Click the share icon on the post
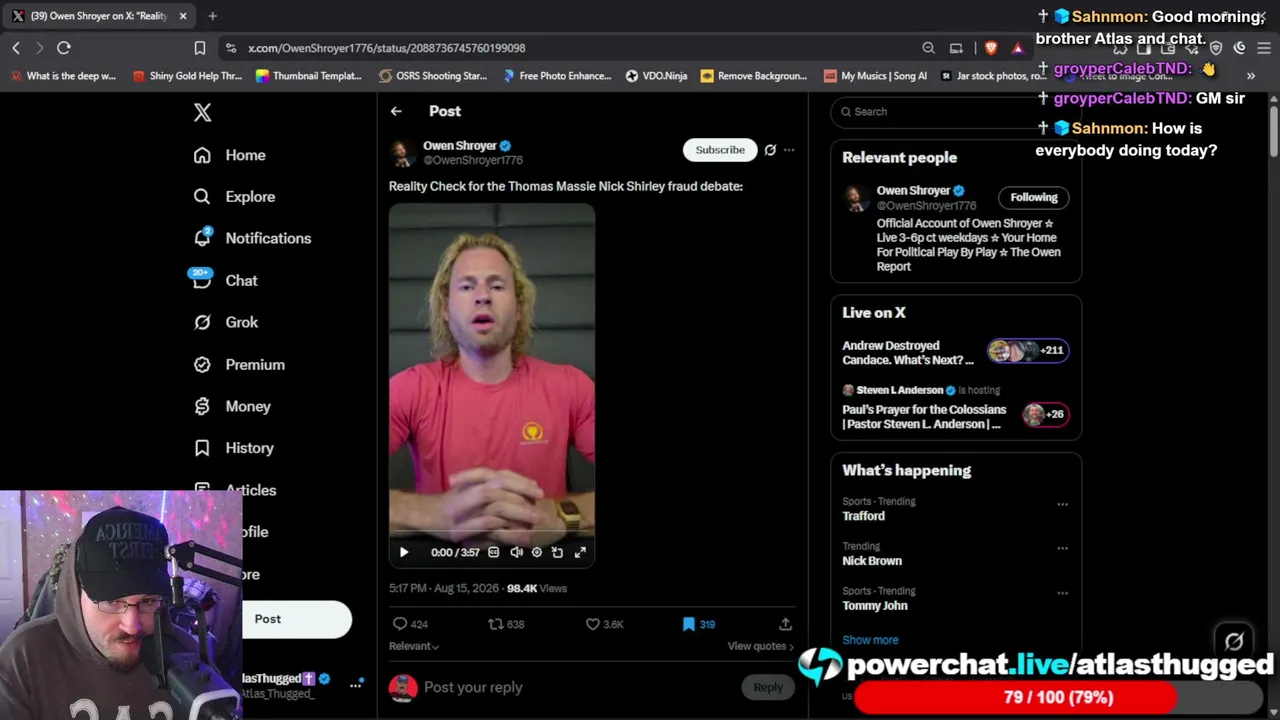 (x=785, y=624)
